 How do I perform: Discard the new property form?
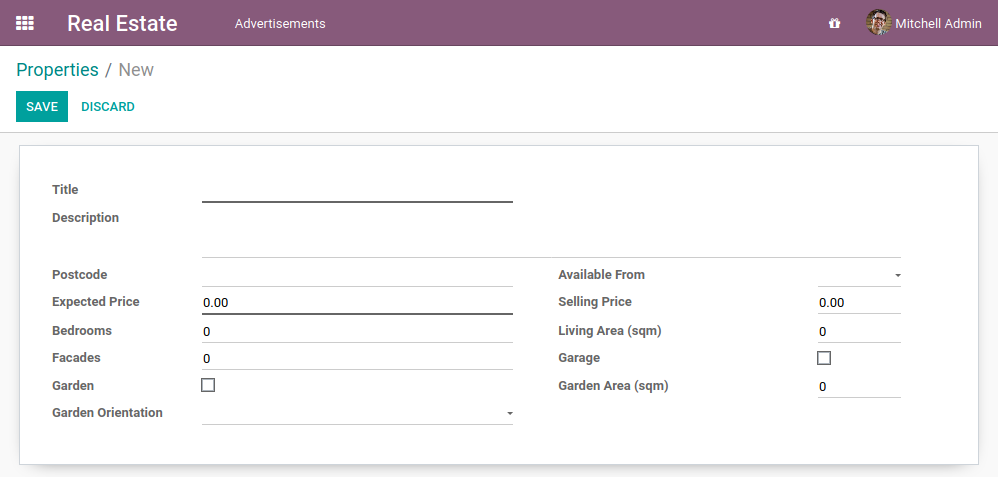108,107
